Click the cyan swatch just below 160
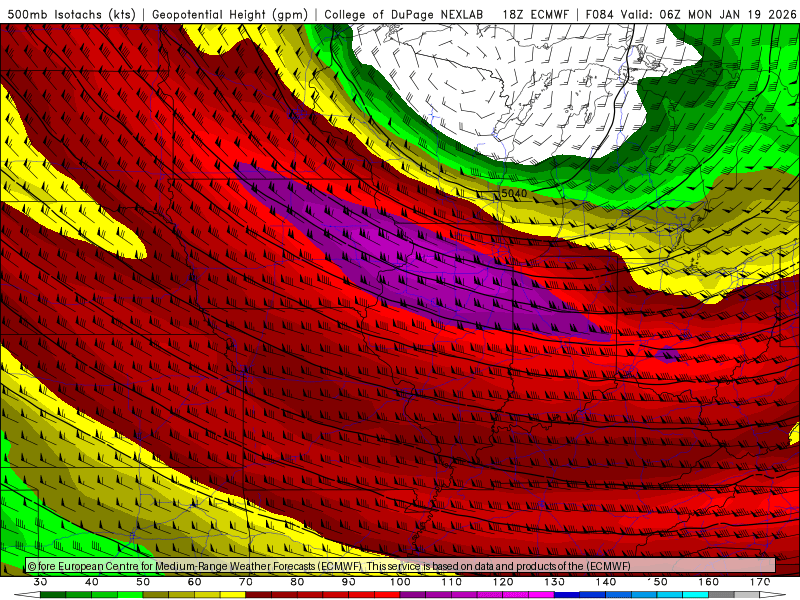Image resolution: width=800 pixels, height=600 pixels. 695,595
